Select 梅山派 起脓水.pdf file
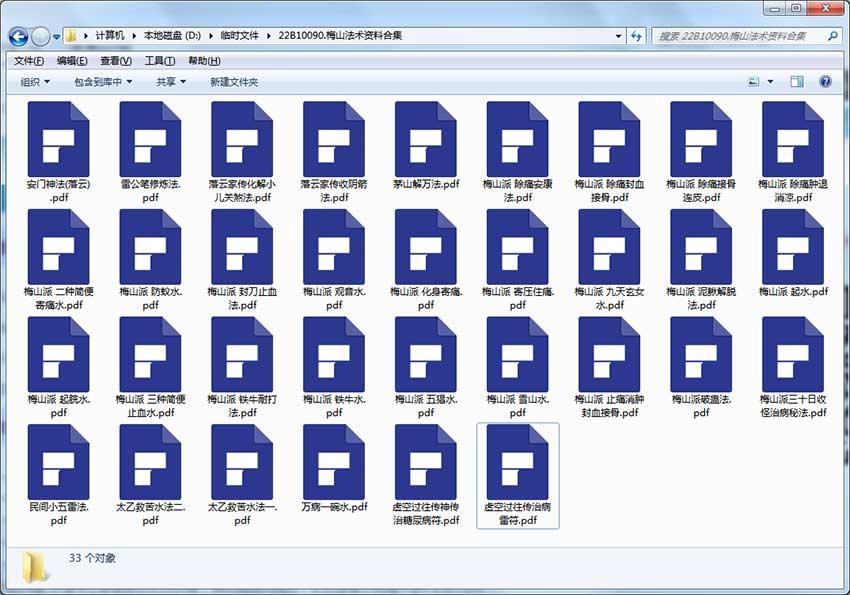The width and height of the screenshot is (850, 595). (x=59, y=367)
